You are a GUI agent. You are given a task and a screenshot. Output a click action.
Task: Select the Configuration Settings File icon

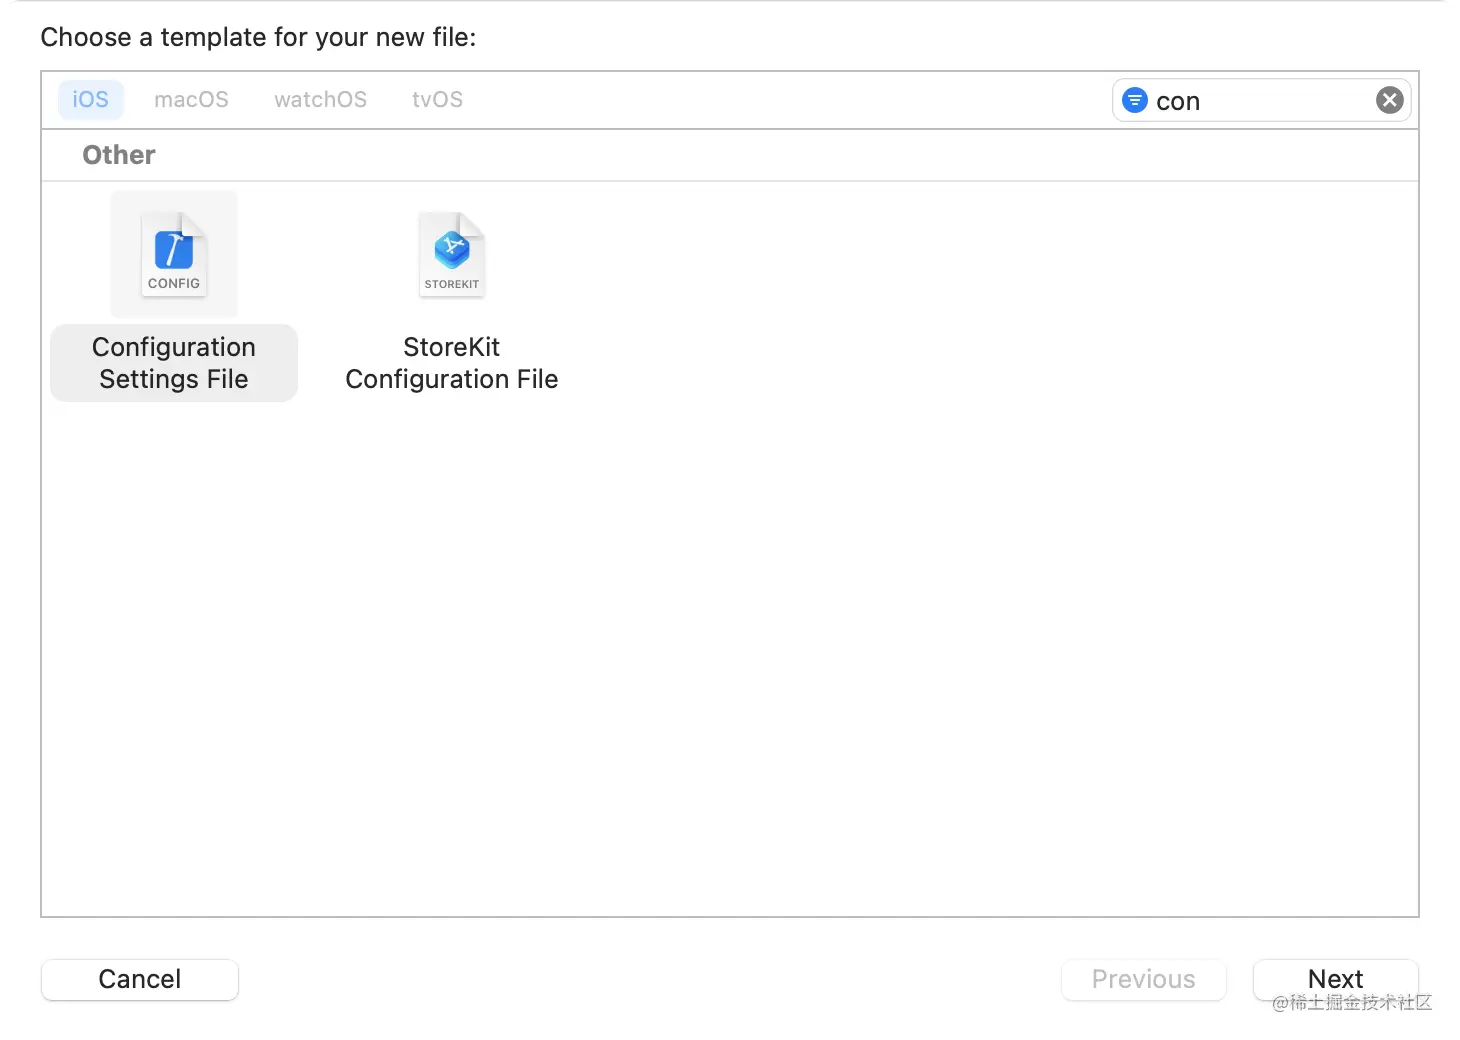(x=174, y=254)
